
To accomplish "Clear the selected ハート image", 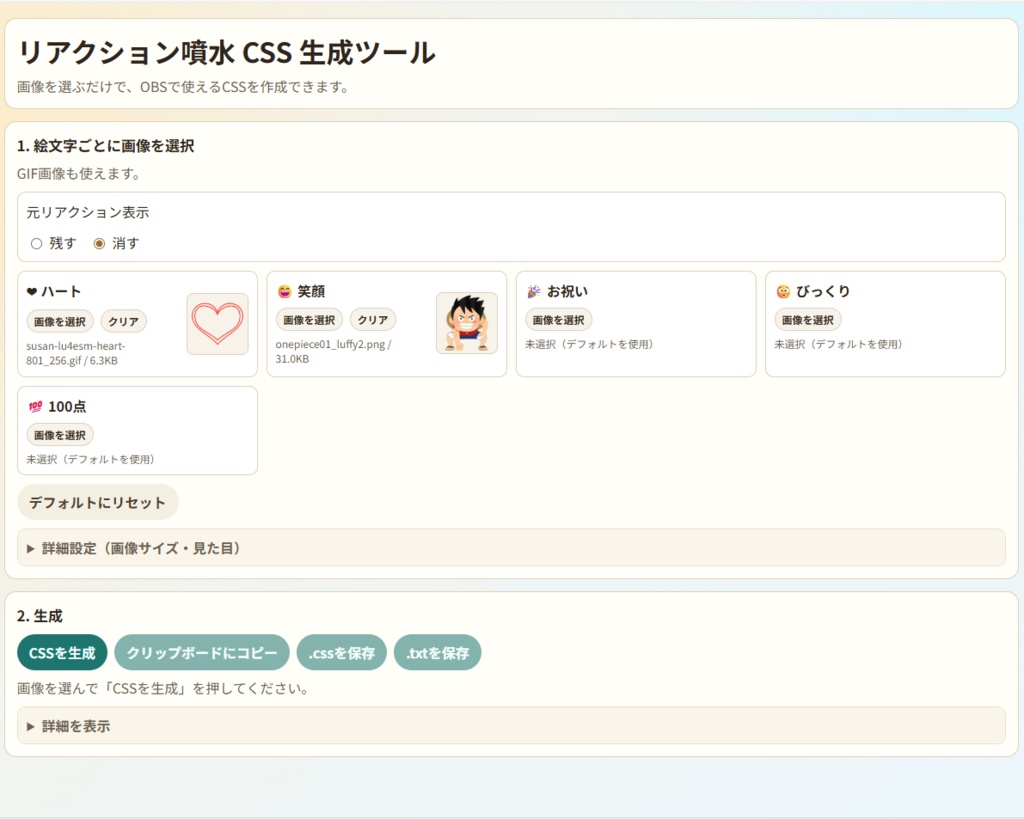I will (124, 320).
